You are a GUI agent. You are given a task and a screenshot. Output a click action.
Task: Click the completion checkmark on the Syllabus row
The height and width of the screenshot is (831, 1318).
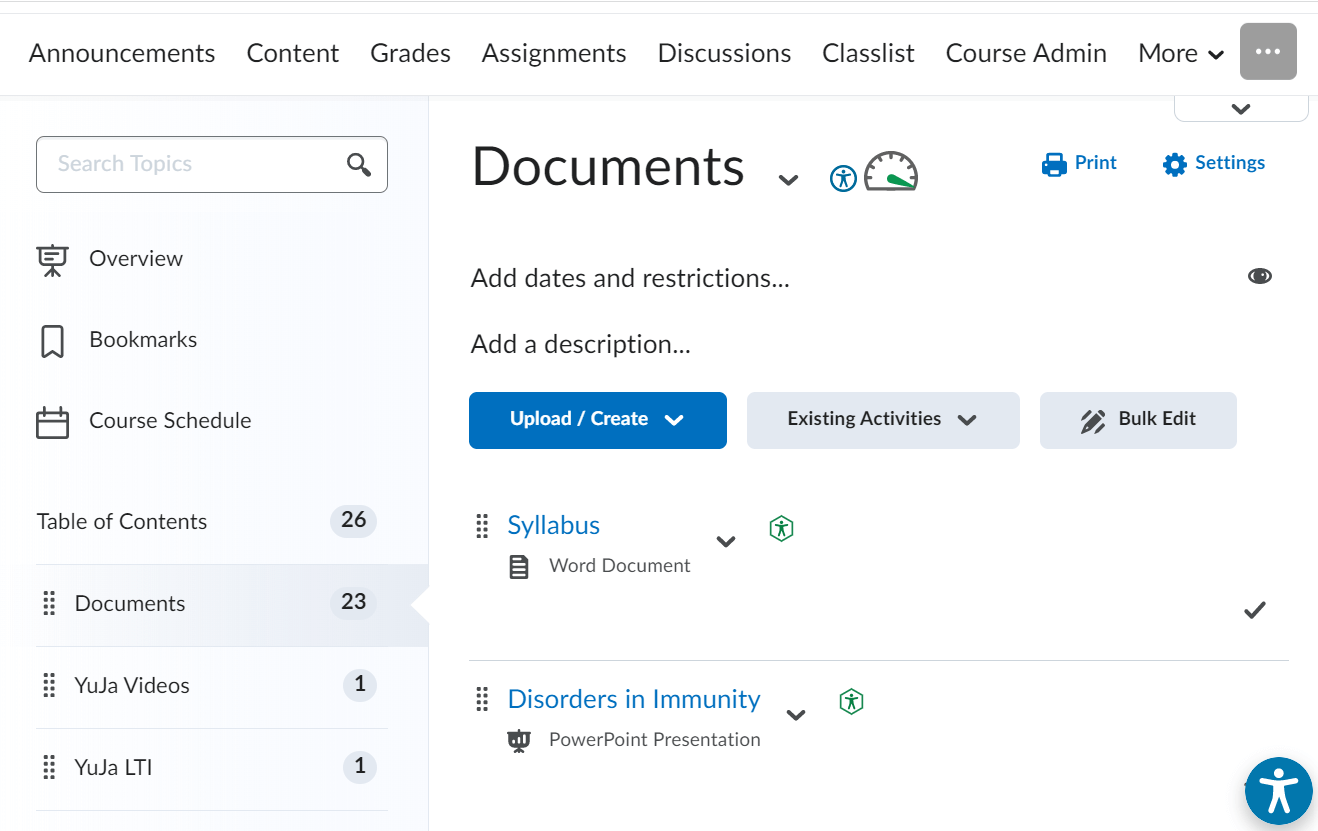(1255, 609)
